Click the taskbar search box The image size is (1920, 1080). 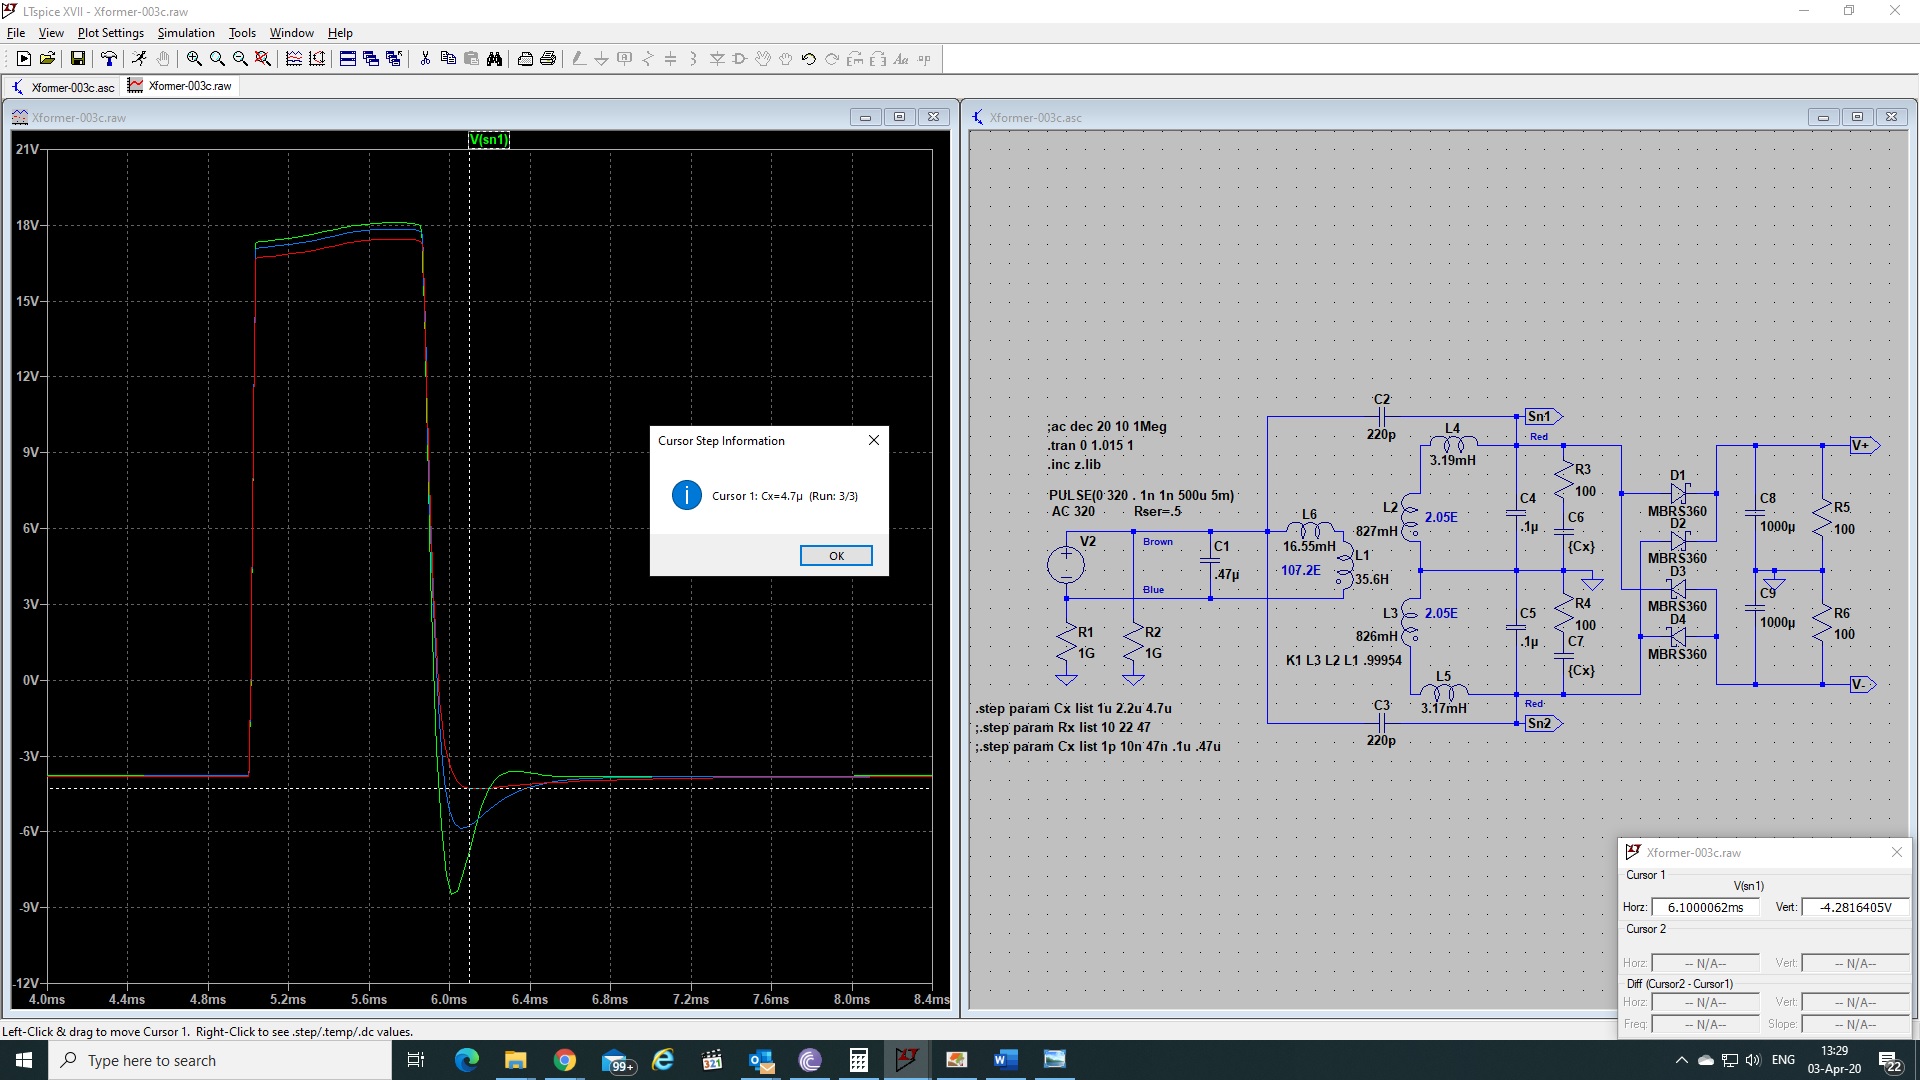220,1060
